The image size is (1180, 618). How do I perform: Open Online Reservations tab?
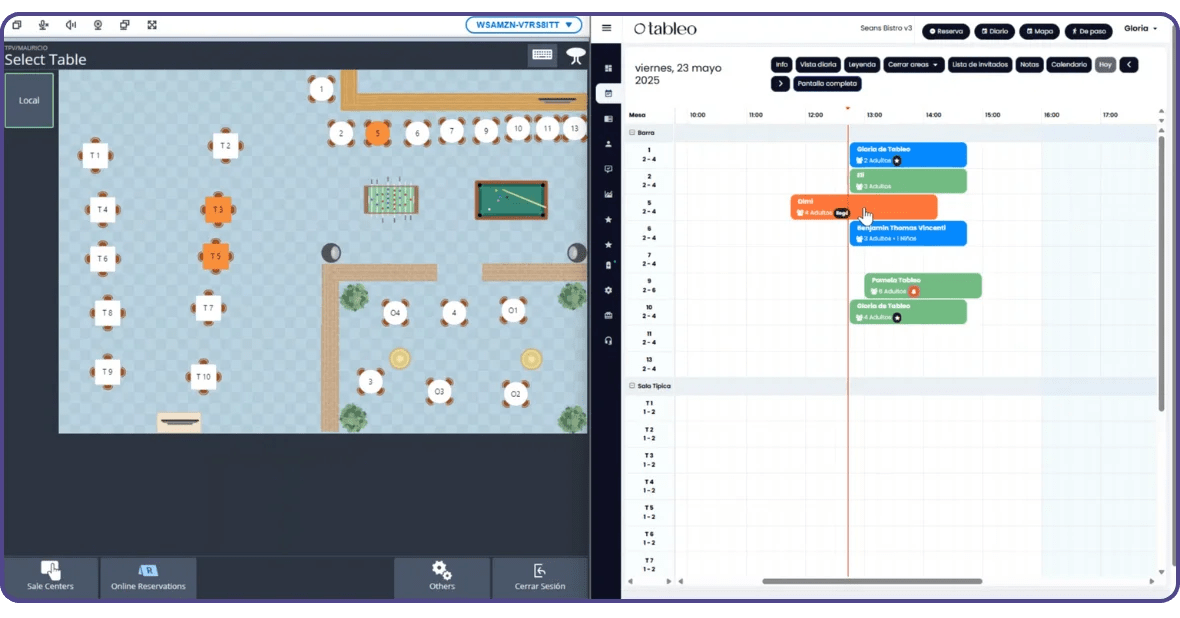coord(148,577)
